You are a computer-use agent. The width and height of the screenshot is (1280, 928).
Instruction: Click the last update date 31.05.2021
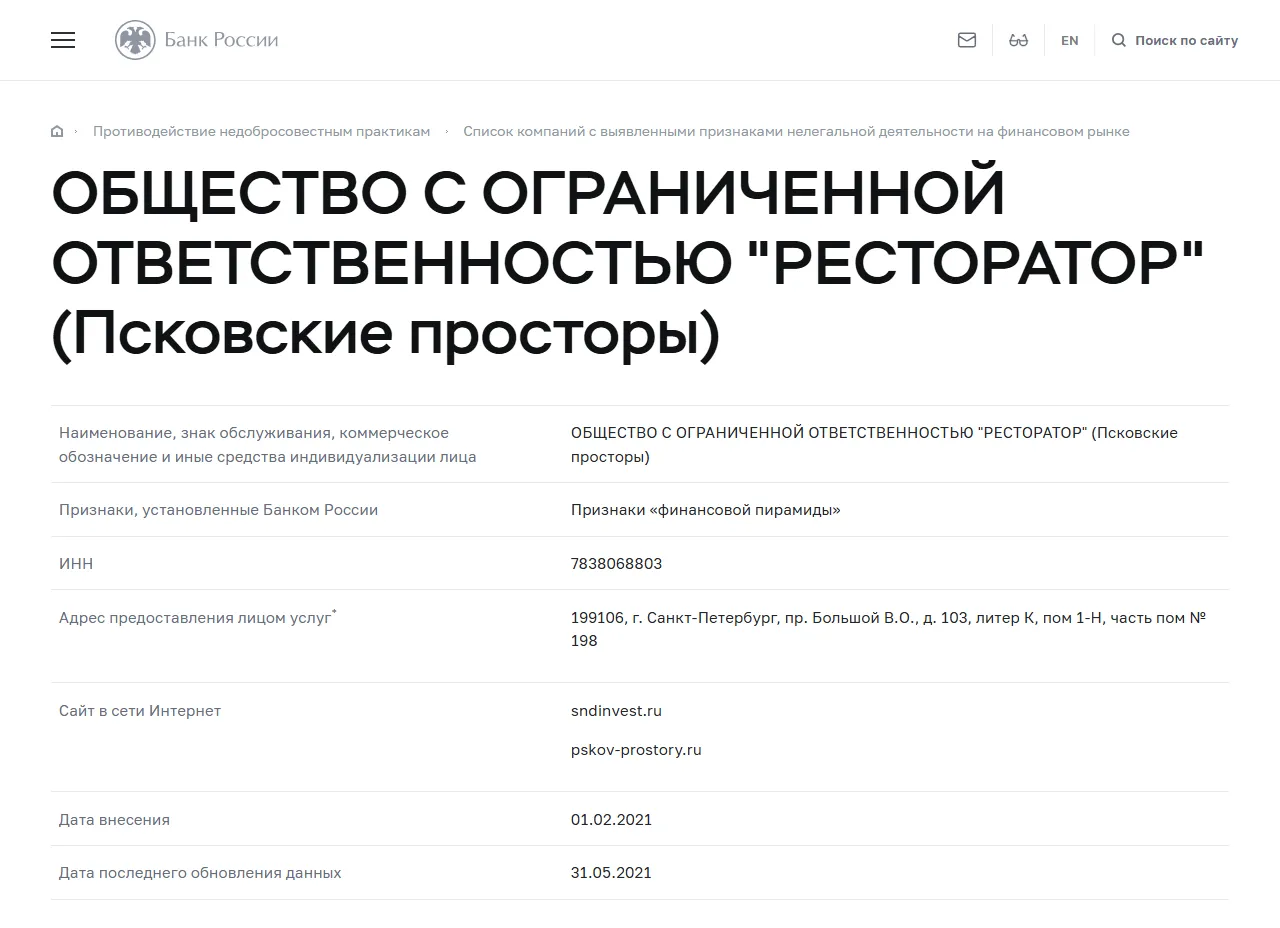[611, 873]
